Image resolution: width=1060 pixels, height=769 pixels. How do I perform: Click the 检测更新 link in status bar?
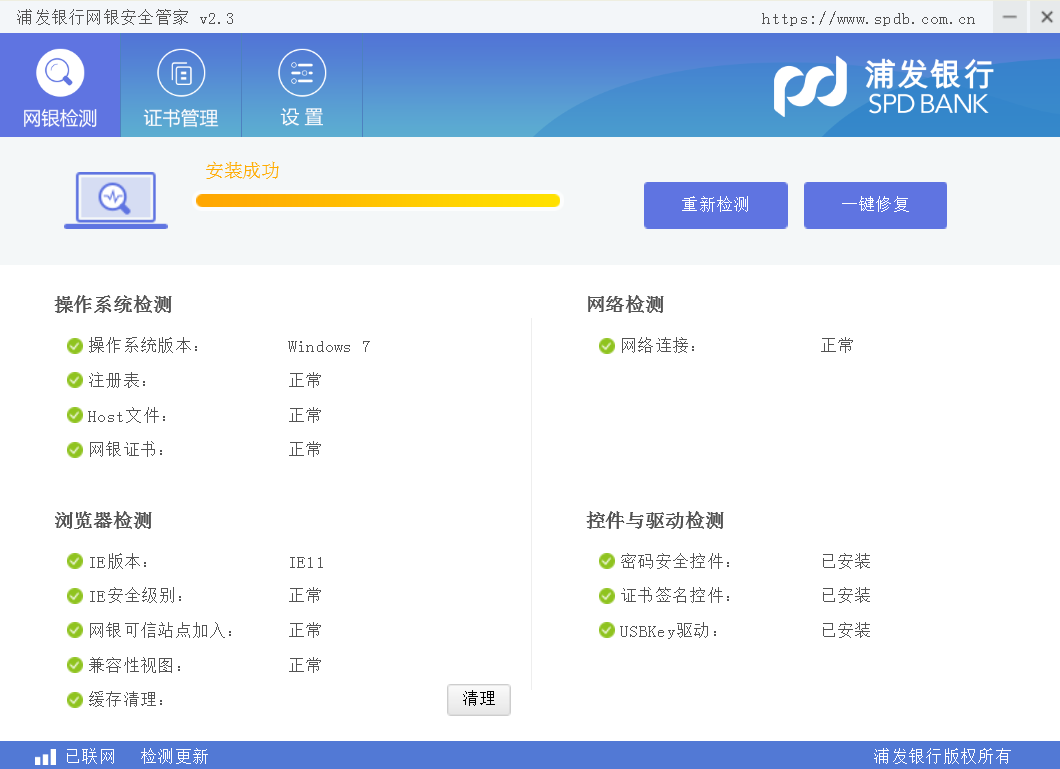pos(174,757)
